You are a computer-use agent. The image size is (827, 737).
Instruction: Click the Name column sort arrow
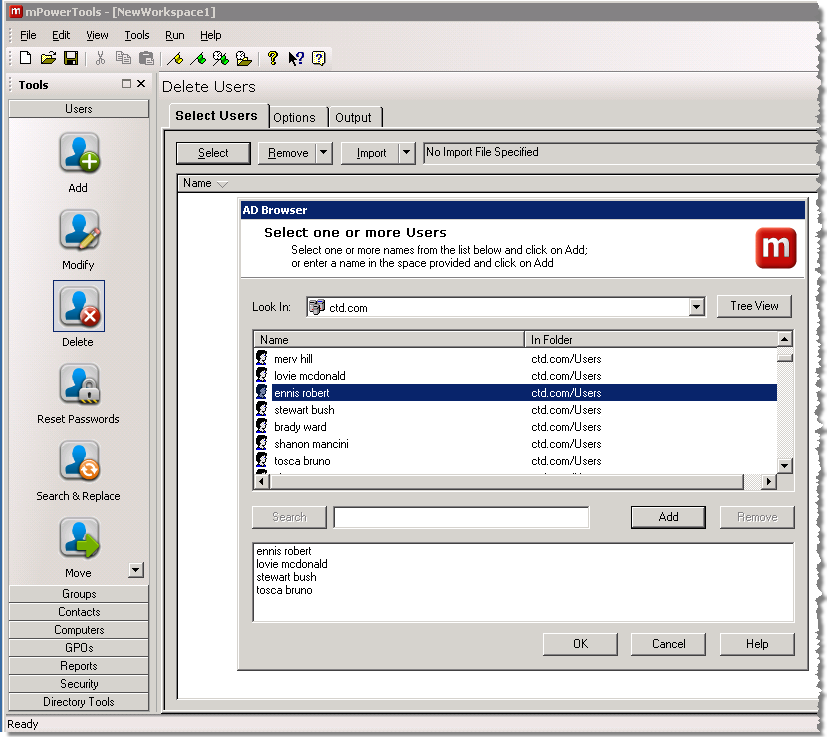pyautogui.click(x=223, y=184)
